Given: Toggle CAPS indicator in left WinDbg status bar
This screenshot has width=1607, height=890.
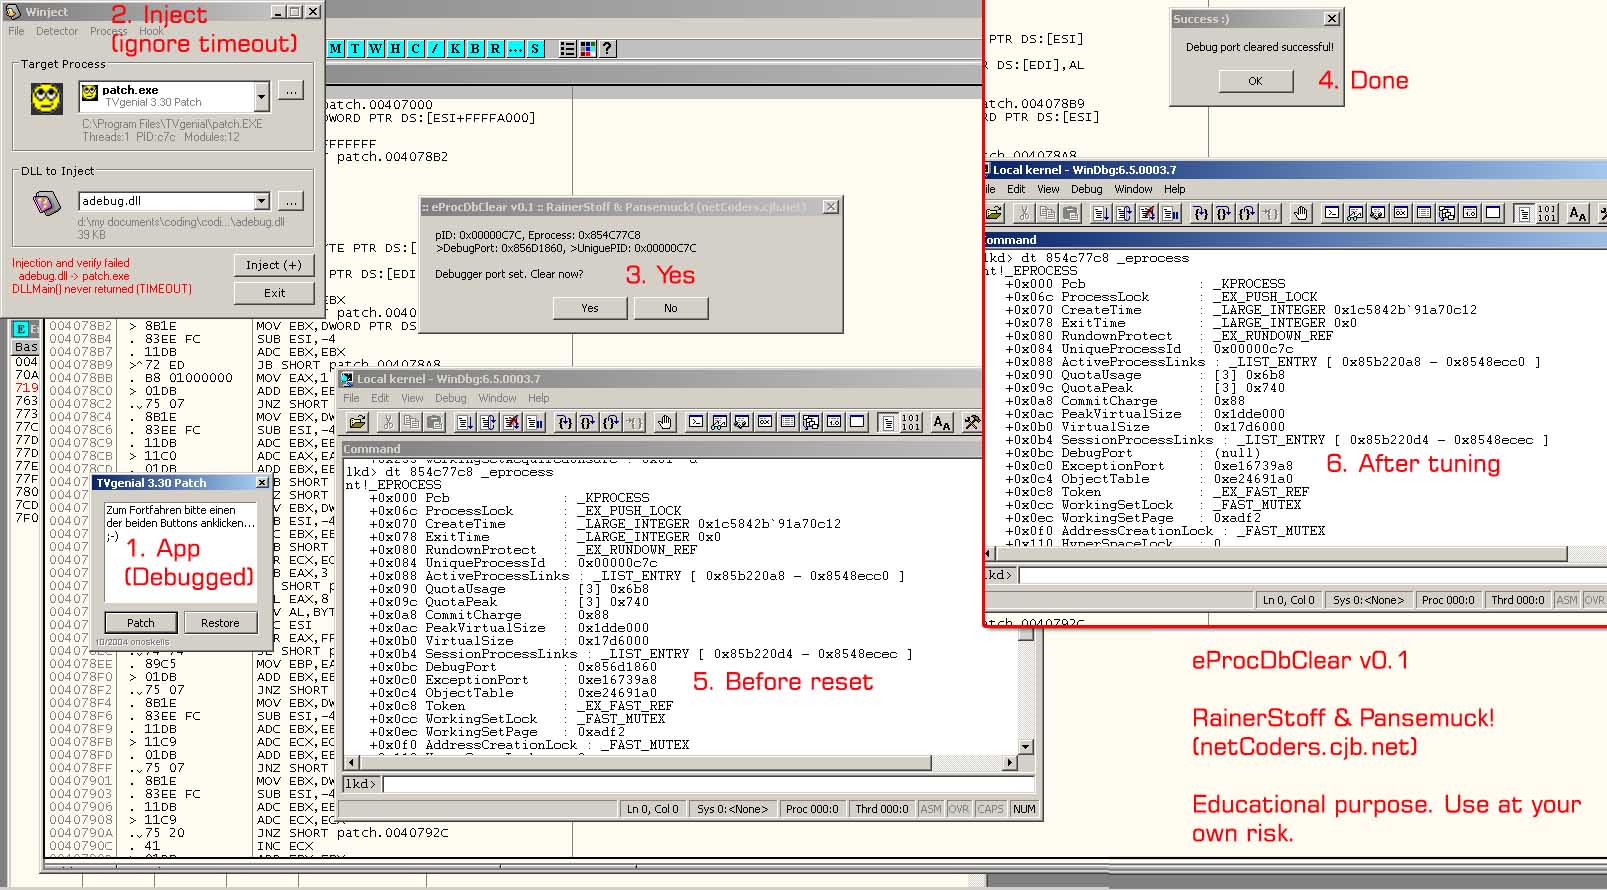Looking at the screenshot, I should pyautogui.click(x=990, y=809).
